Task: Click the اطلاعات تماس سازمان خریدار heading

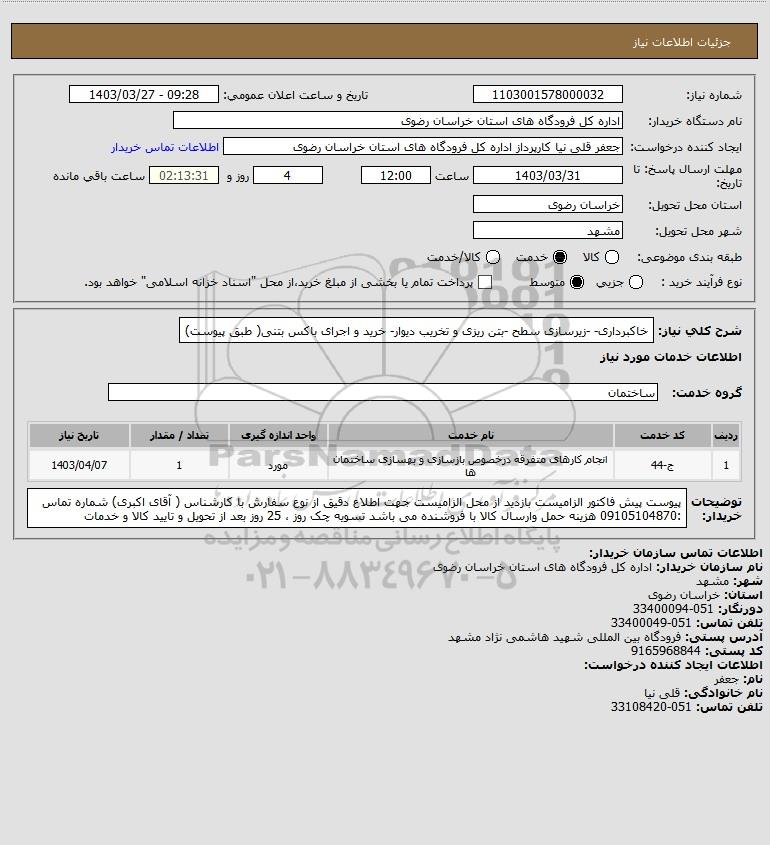Action: coord(675,553)
